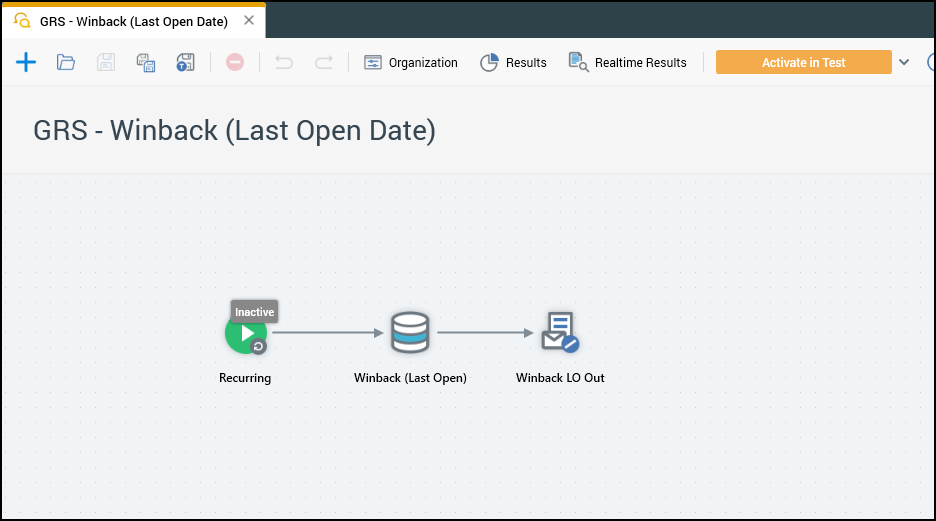936x521 pixels.
Task: Open Realtime Results
Action: [x=628, y=62]
